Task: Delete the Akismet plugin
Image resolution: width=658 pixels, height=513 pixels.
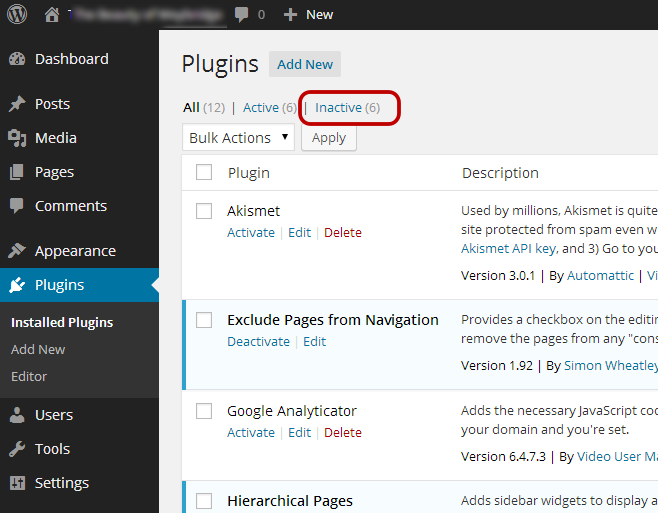Action: point(343,232)
